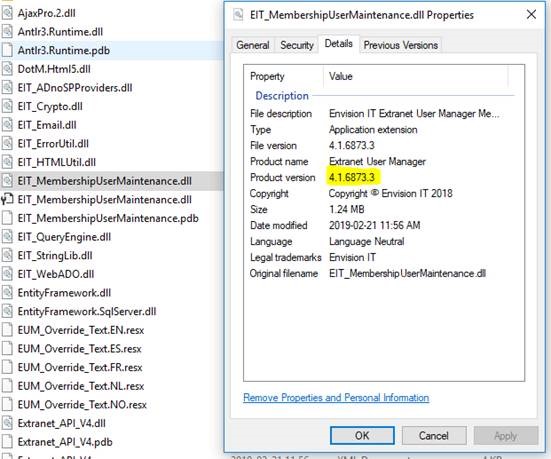Select the file name AjaxPro.2.dll

46,13
